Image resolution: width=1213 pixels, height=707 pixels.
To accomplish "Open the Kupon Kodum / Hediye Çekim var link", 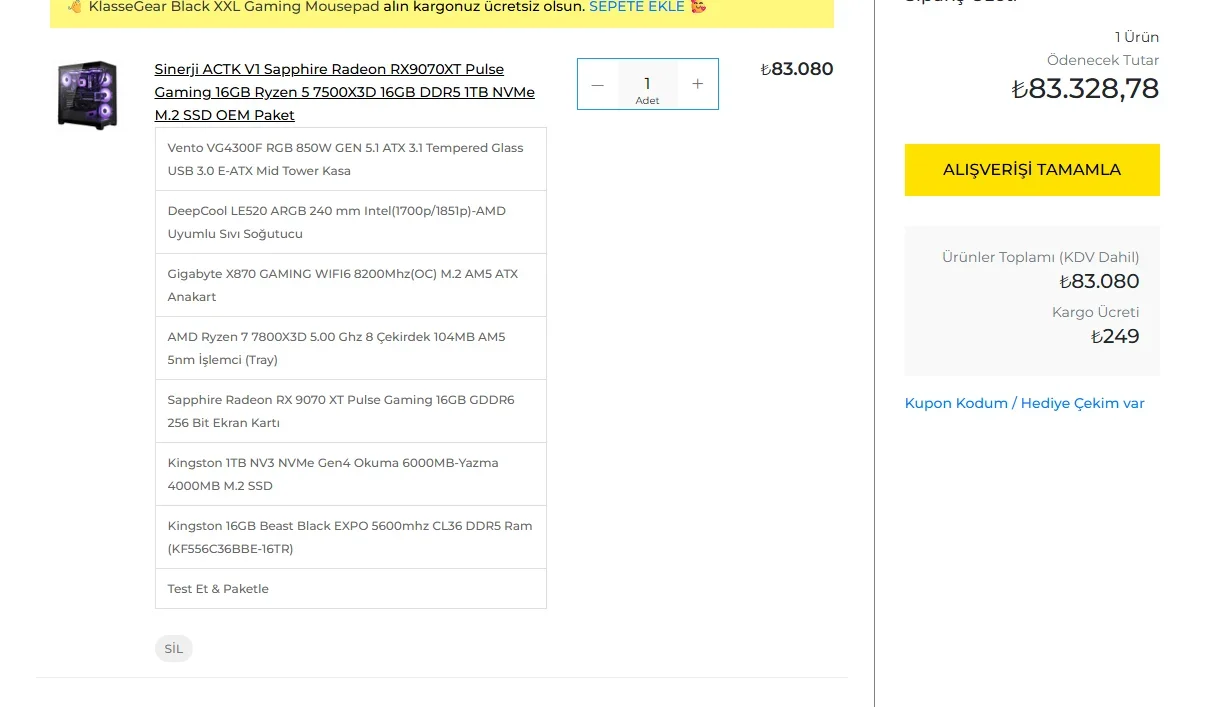I will coord(1024,403).
